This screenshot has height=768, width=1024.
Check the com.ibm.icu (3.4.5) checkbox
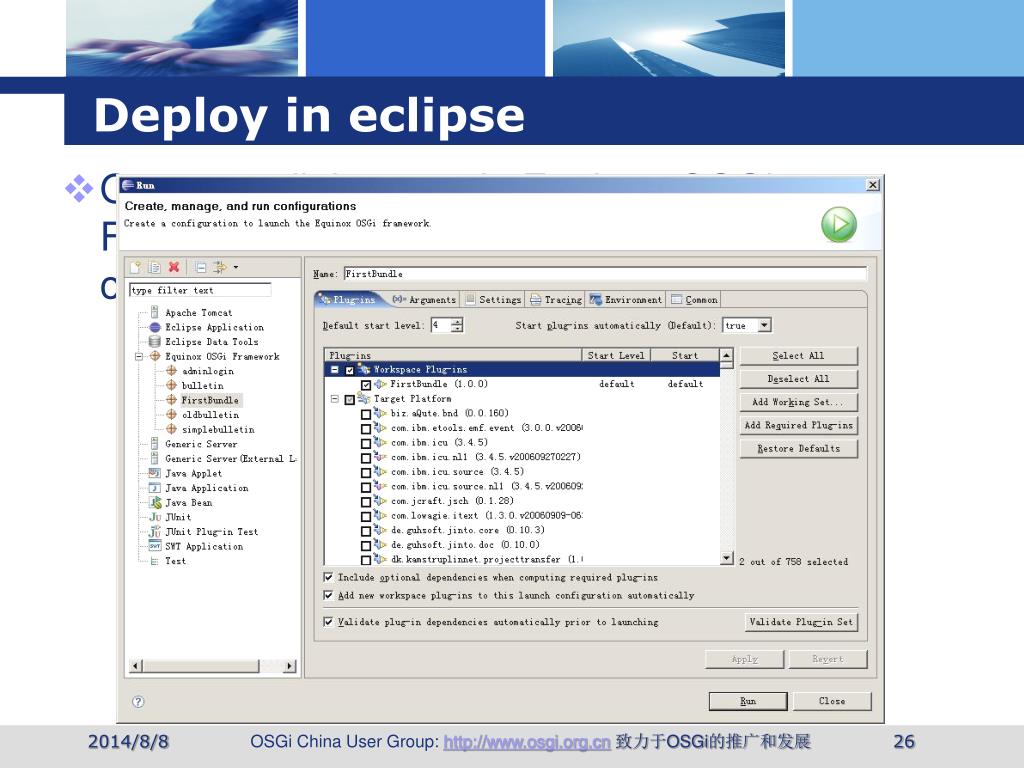[366, 443]
